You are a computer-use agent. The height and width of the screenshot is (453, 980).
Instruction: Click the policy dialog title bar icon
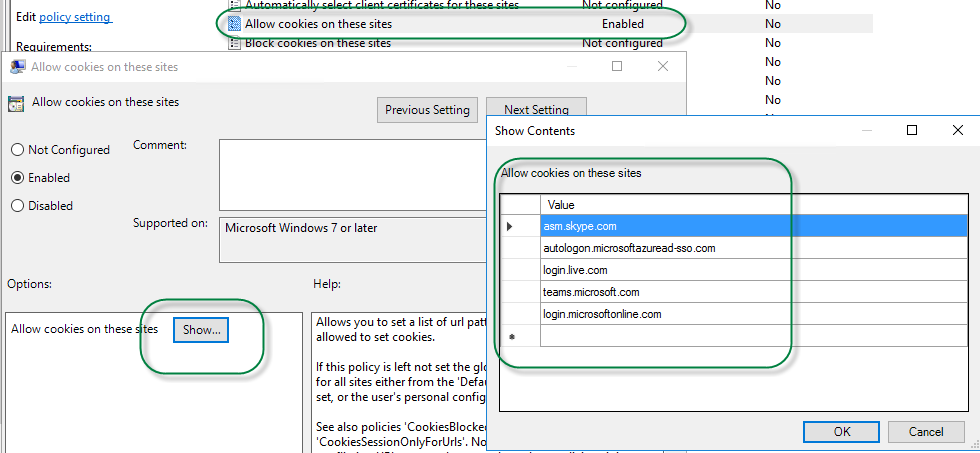[18, 67]
